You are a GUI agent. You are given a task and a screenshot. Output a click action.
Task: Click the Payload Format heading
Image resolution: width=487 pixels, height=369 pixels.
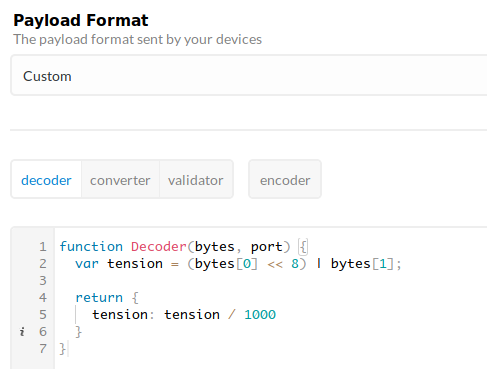point(81,20)
